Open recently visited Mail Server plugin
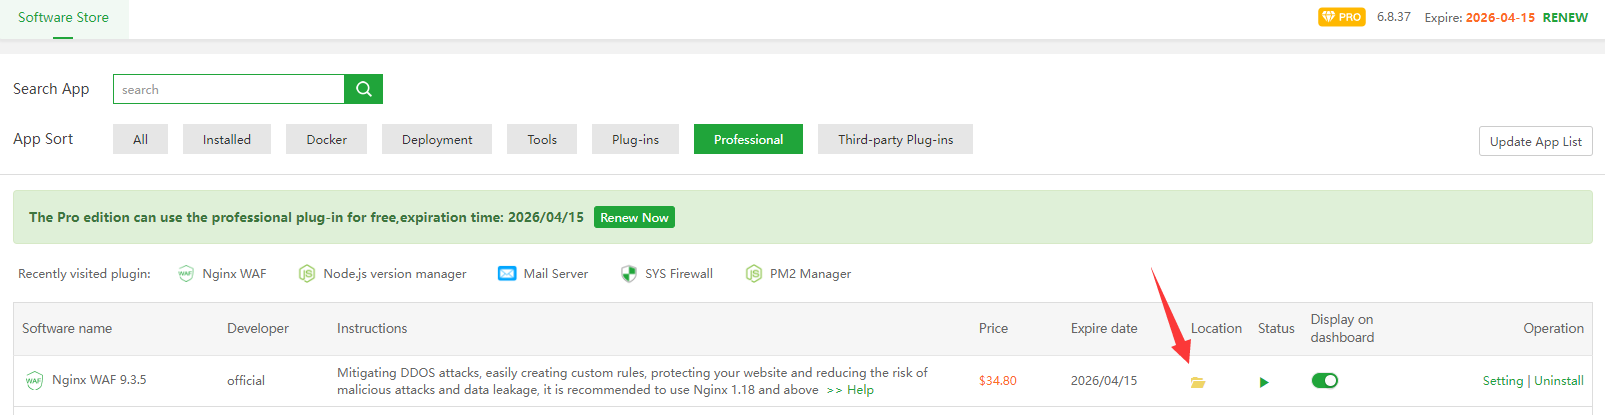 (555, 274)
